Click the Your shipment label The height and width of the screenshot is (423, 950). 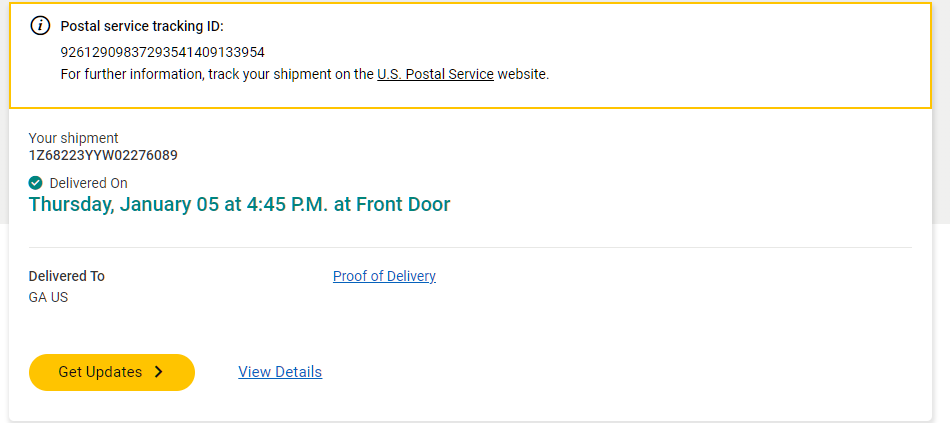pos(73,138)
